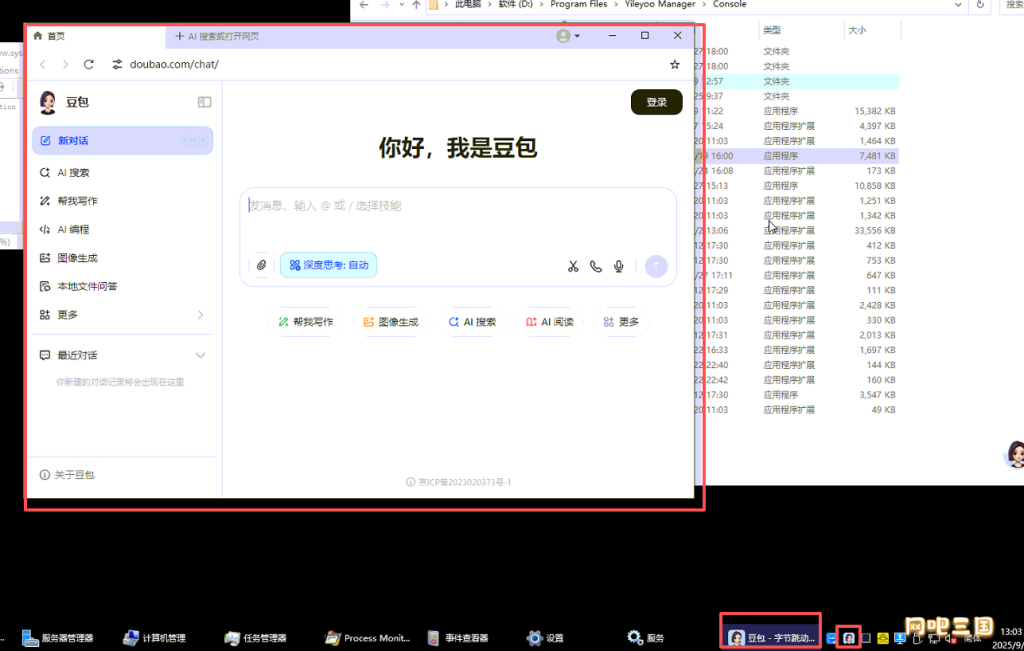Open 任务管理器 from the taskbar

256,638
